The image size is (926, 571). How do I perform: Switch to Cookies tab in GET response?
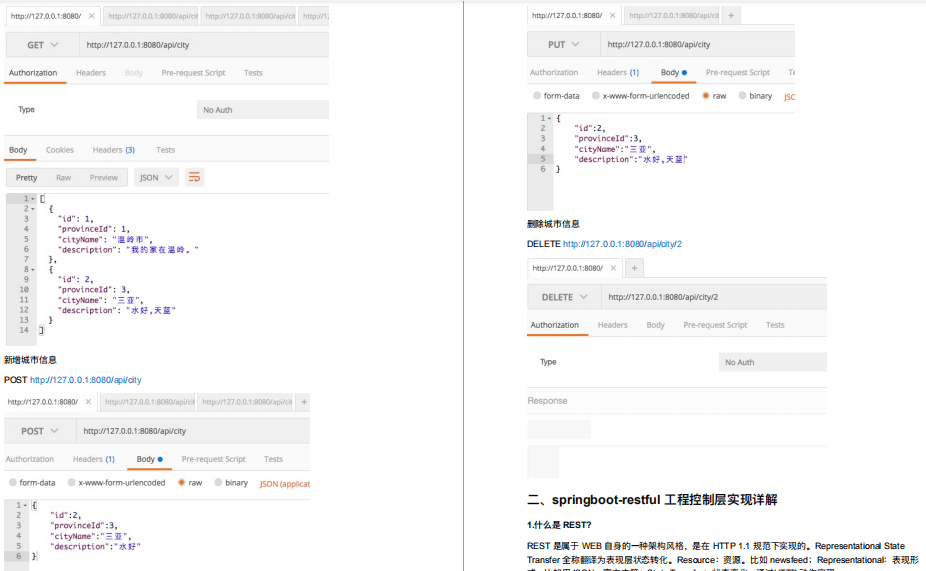(60, 150)
